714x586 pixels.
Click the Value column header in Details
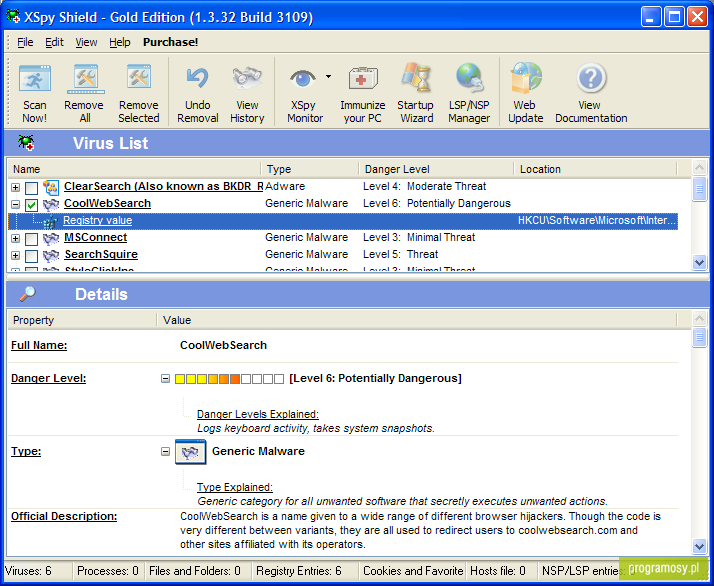coord(417,320)
